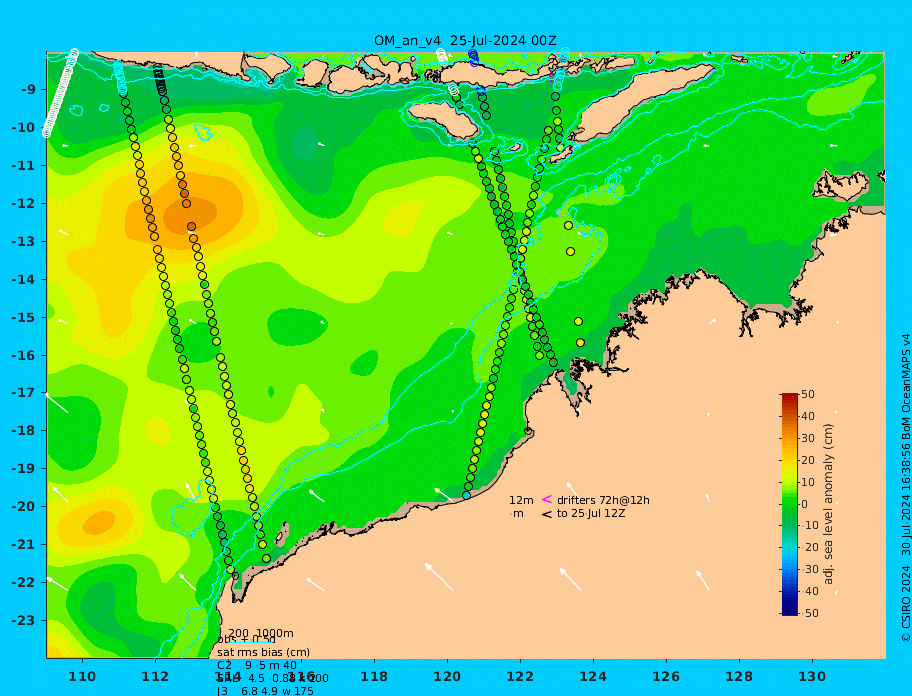The height and width of the screenshot is (696, 912).
Task: Pick the dark red top of the colorbar
Action: coord(789,398)
